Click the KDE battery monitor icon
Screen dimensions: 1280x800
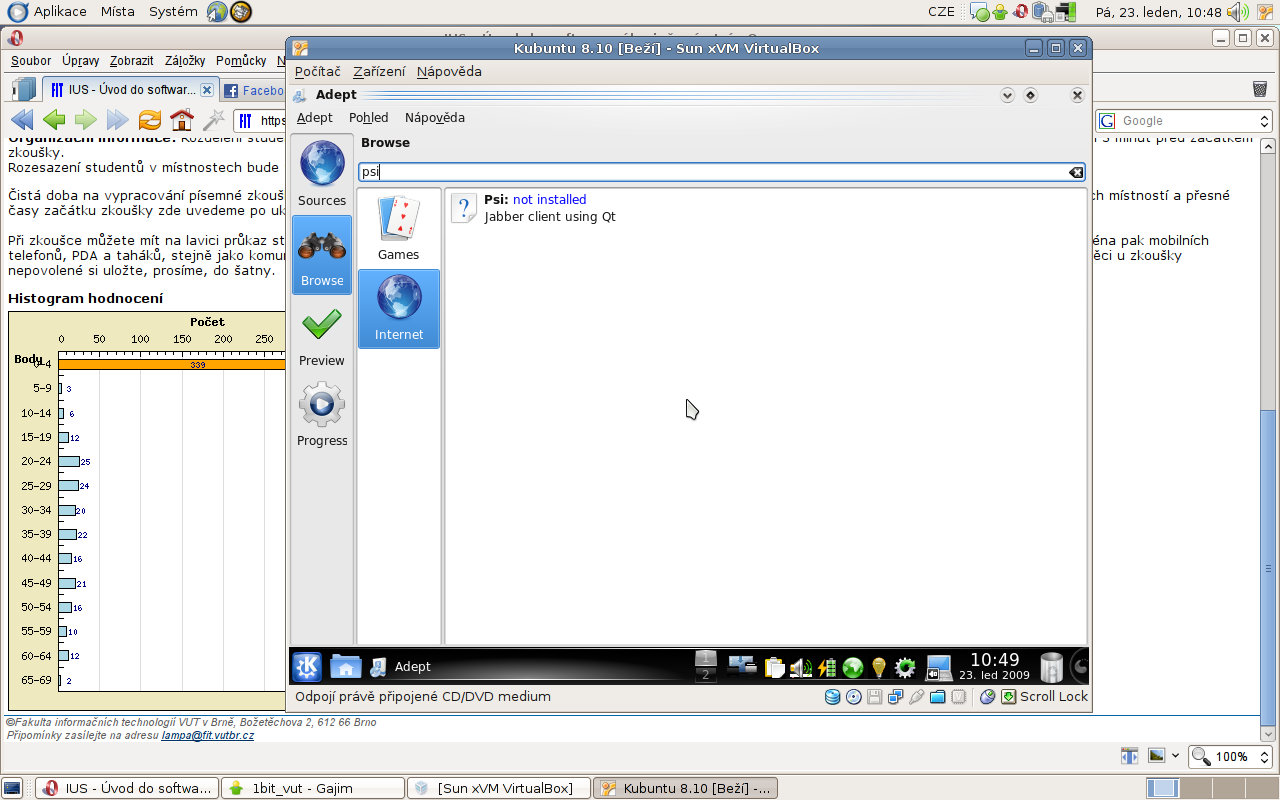[826, 667]
